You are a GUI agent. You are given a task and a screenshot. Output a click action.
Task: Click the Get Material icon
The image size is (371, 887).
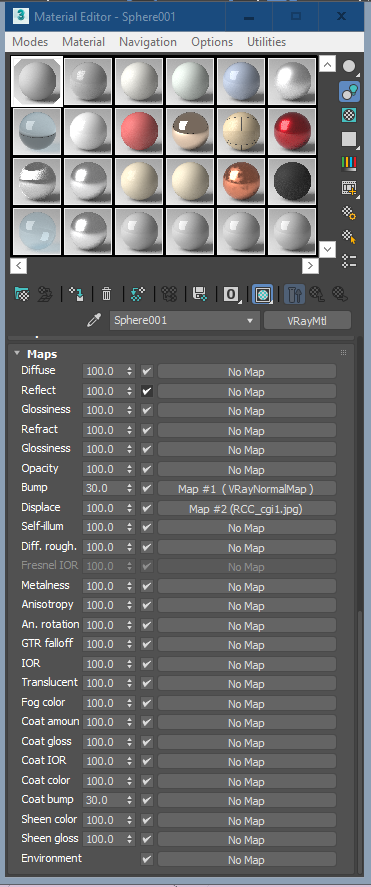pos(21,294)
